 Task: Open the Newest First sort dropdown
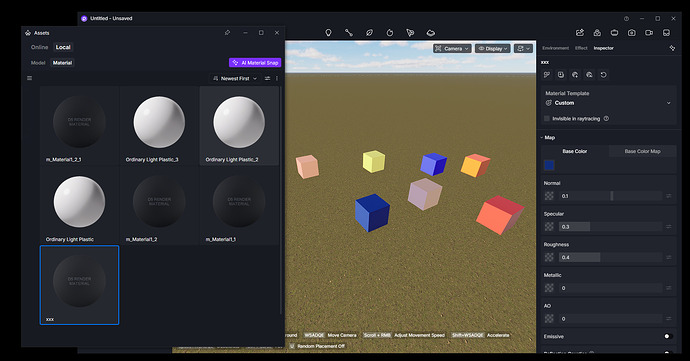click(x=235, y=78)
